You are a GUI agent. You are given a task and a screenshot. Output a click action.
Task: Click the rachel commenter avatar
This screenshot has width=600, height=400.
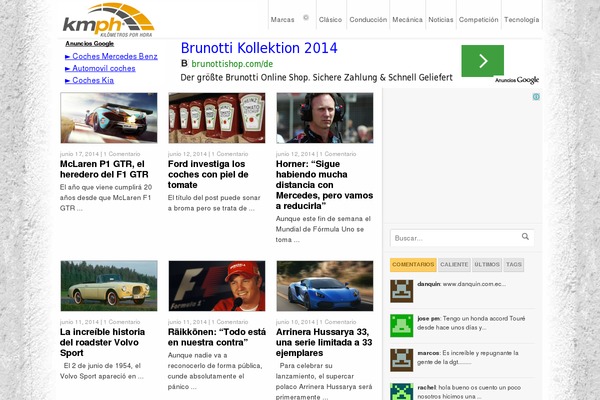click(401, 391)
